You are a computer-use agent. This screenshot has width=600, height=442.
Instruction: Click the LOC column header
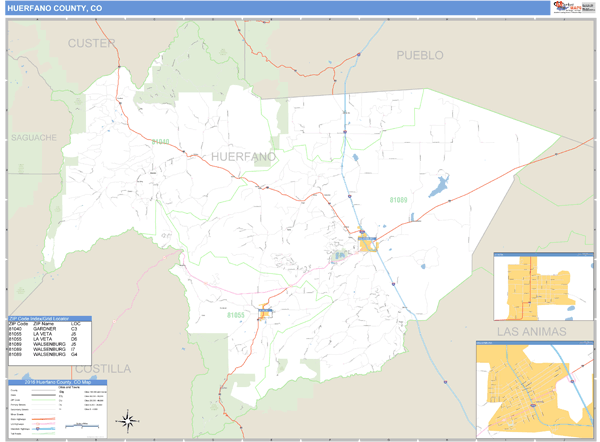(x=75, y=324)
